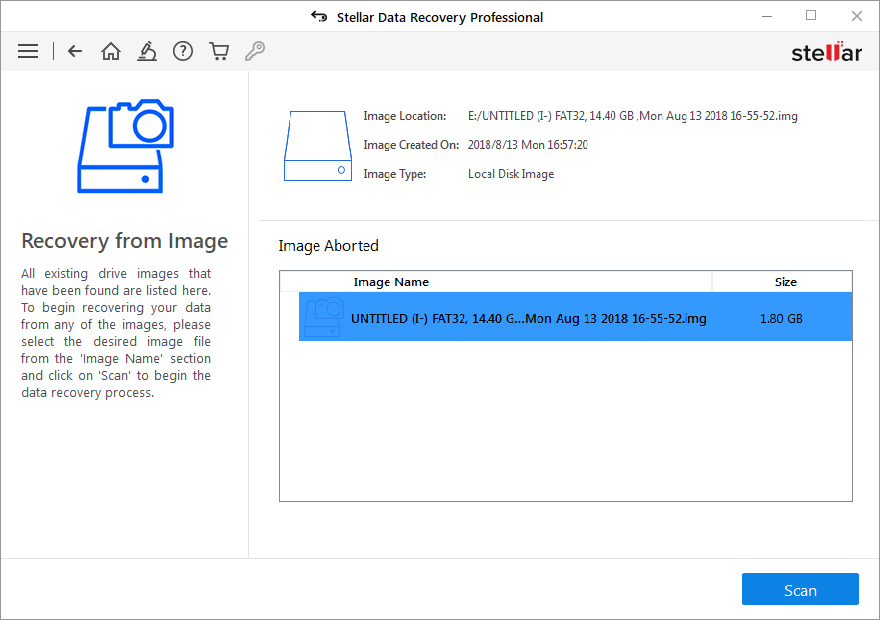Screen dimensions: 880x620
Task: Open the hamburger menu
Action: click(28, 52)
